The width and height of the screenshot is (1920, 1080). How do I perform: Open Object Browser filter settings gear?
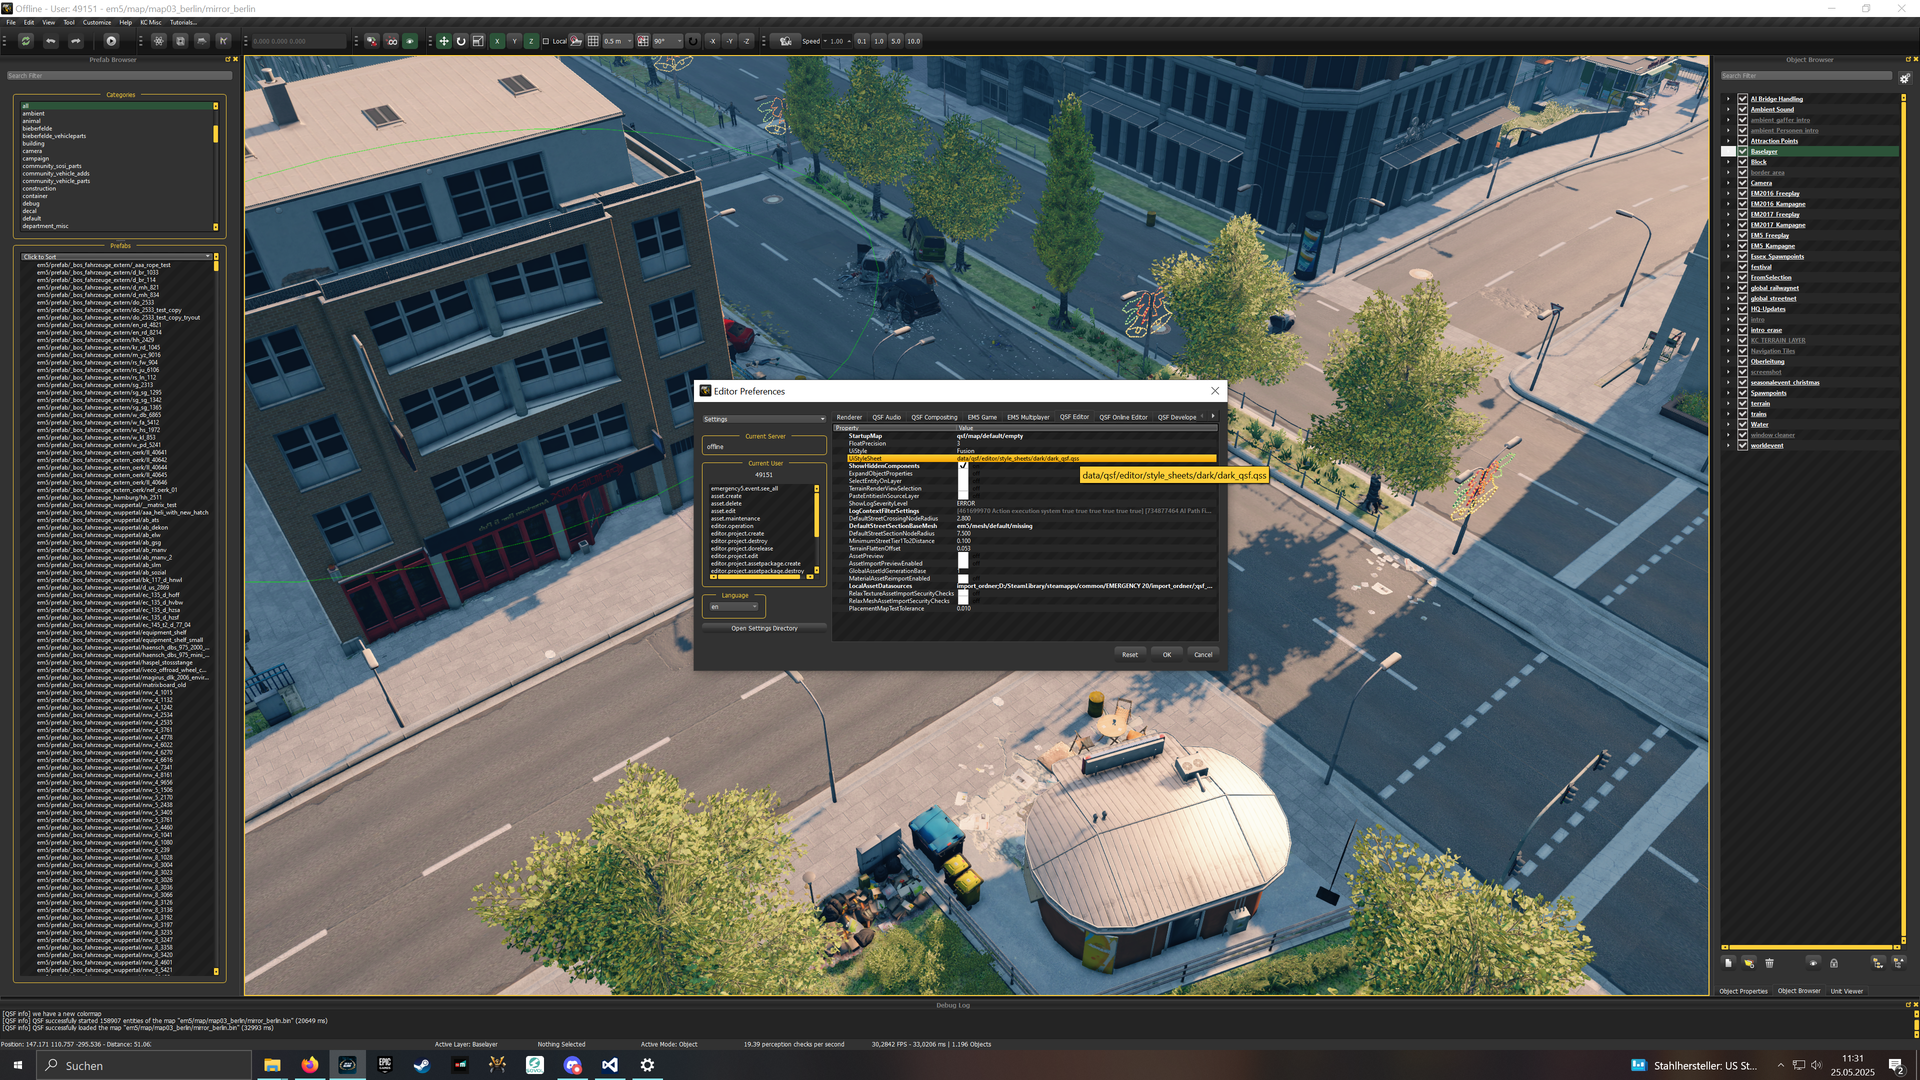coord(1904,77)
